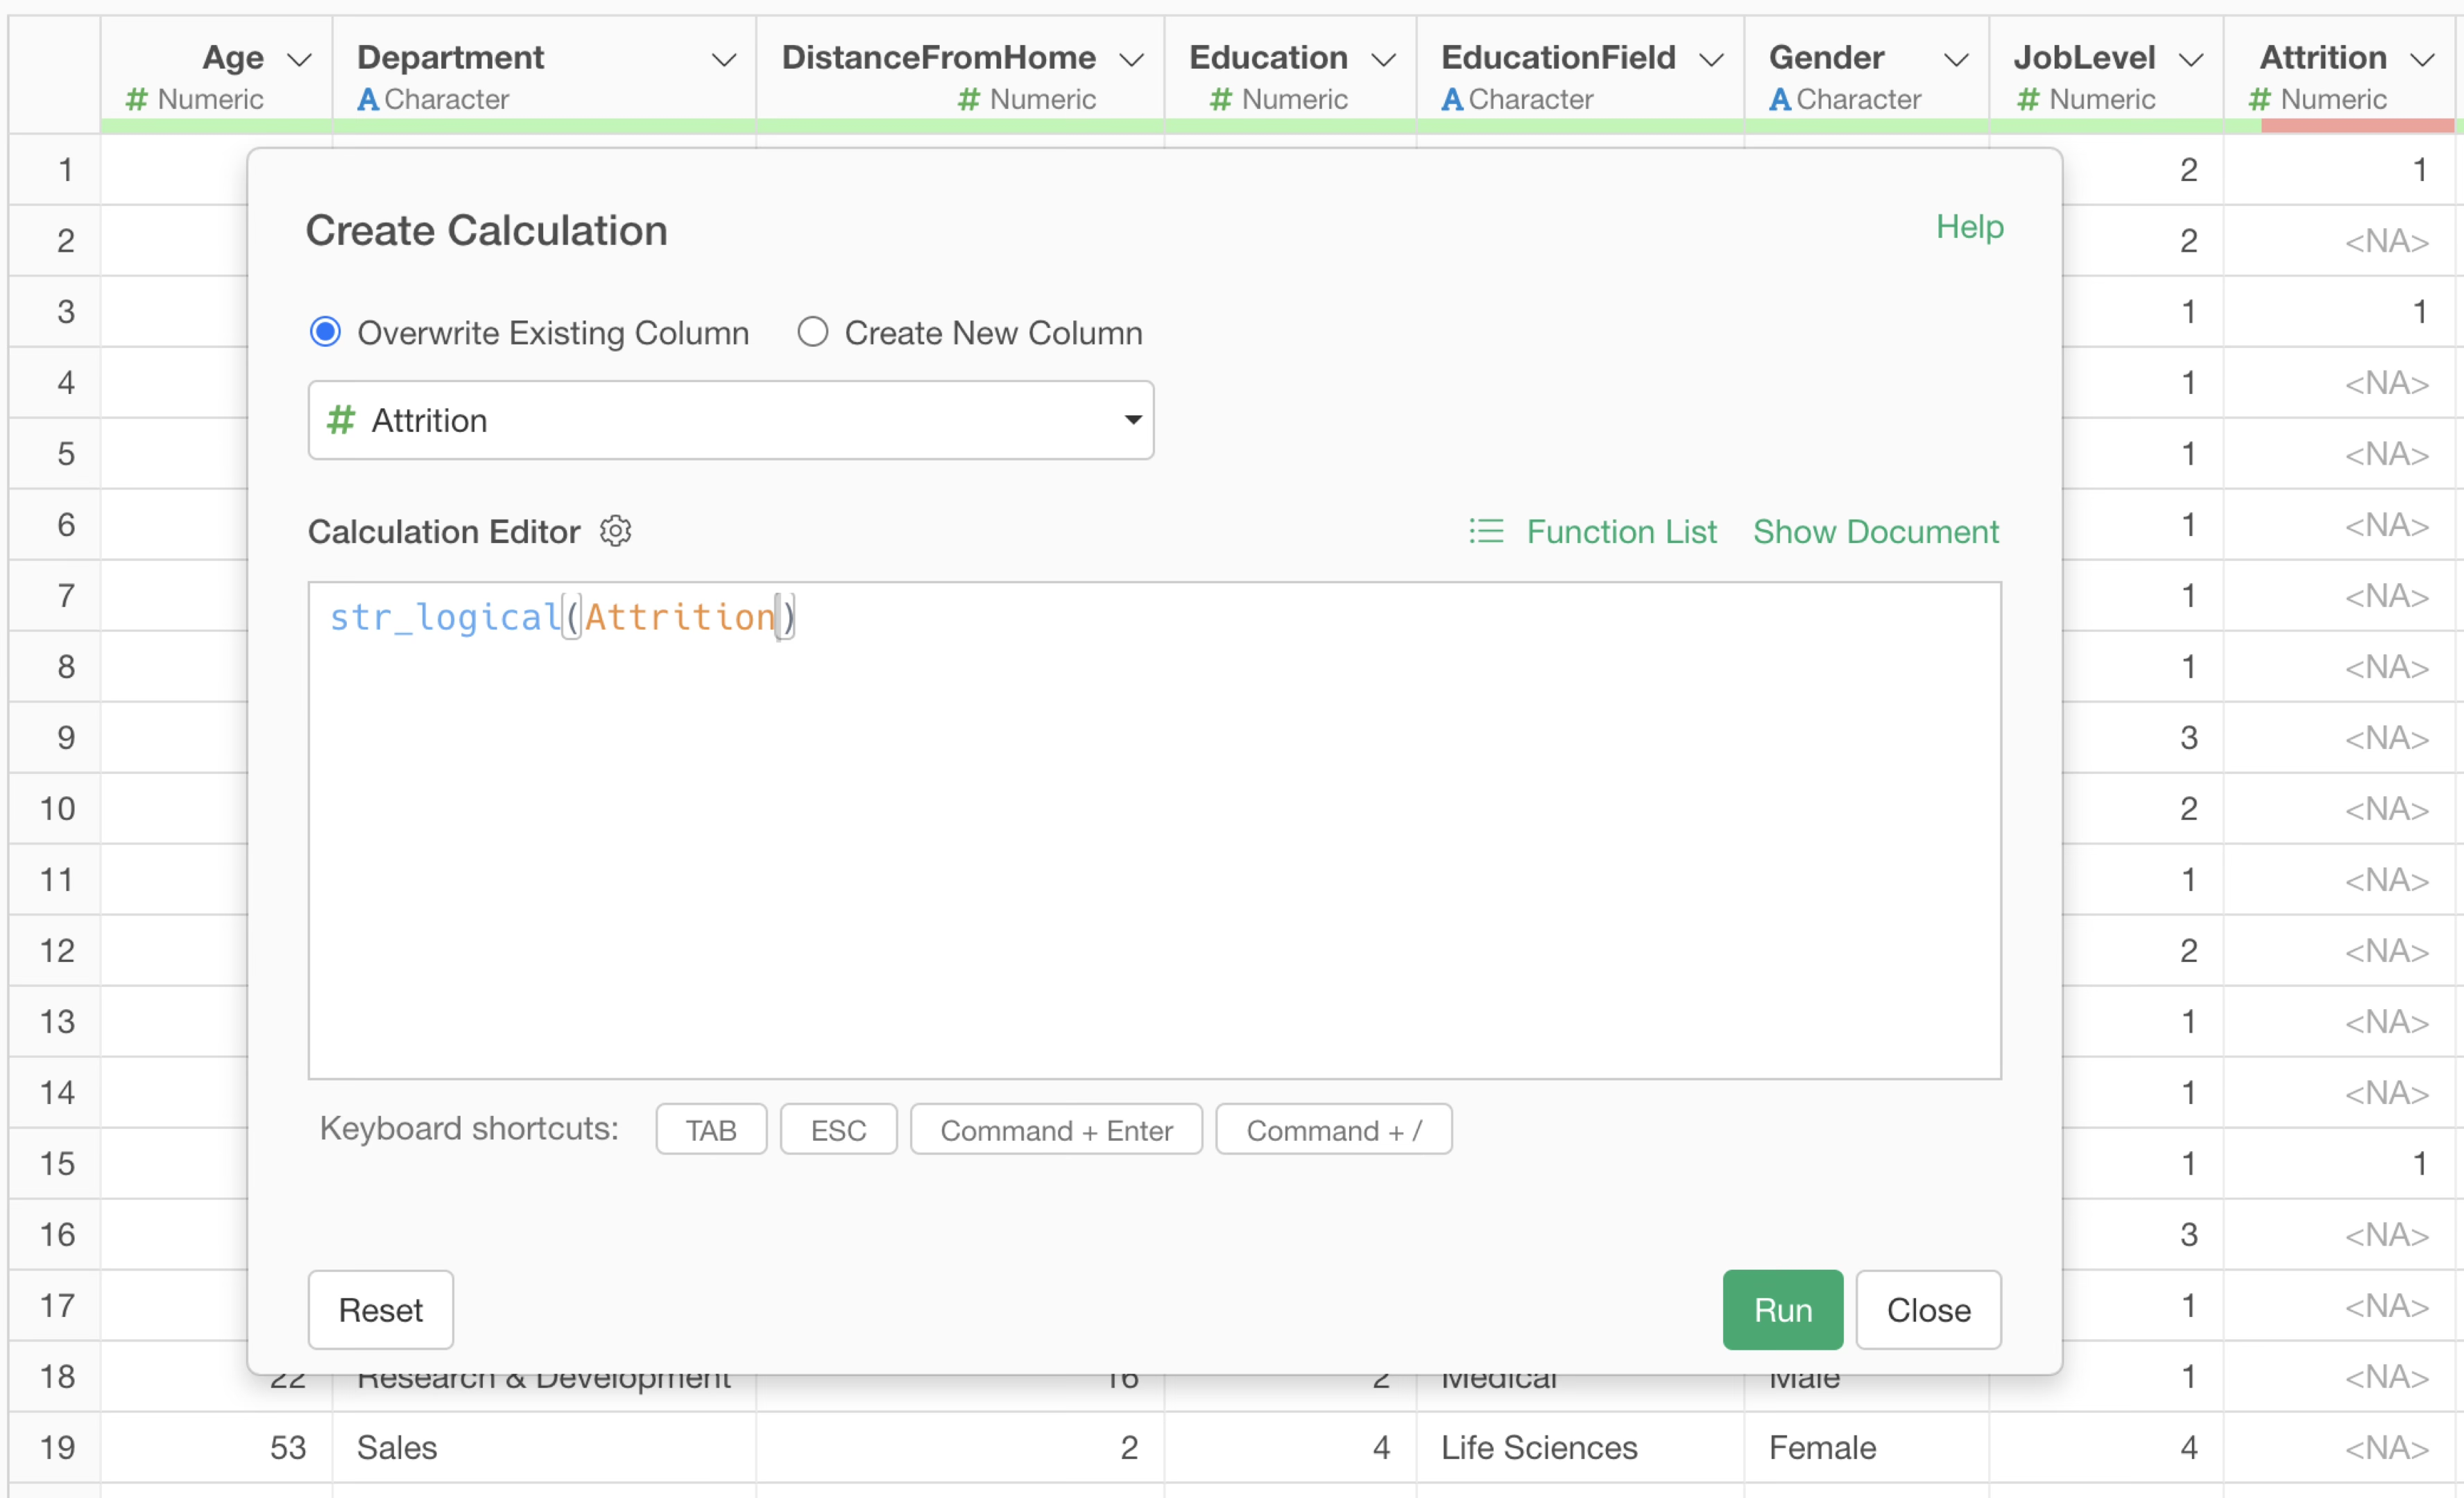Click inside the calculation editor text area
Image resolution: width=2464 pixels, height=1498 pixels.
pos(1154,830)
